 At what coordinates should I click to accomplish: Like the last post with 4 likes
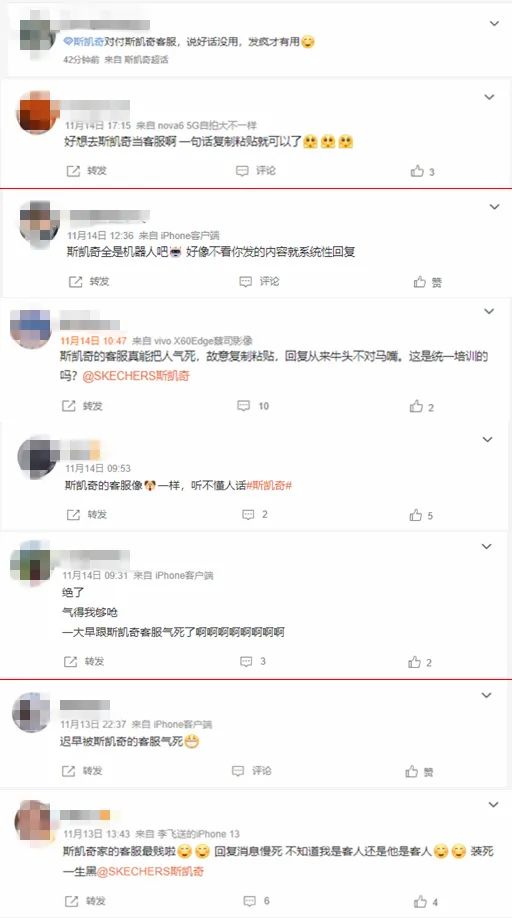coord(426,902)
